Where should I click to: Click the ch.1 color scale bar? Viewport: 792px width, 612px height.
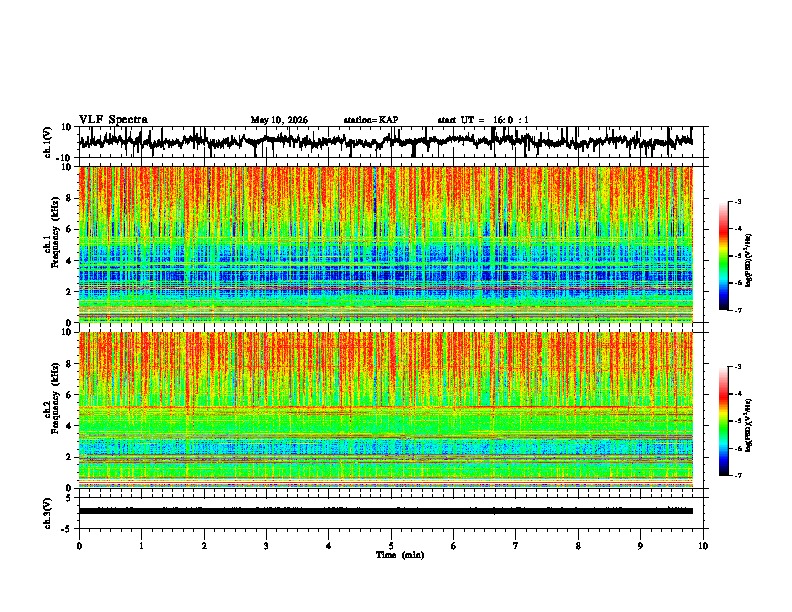coord(724,256)
